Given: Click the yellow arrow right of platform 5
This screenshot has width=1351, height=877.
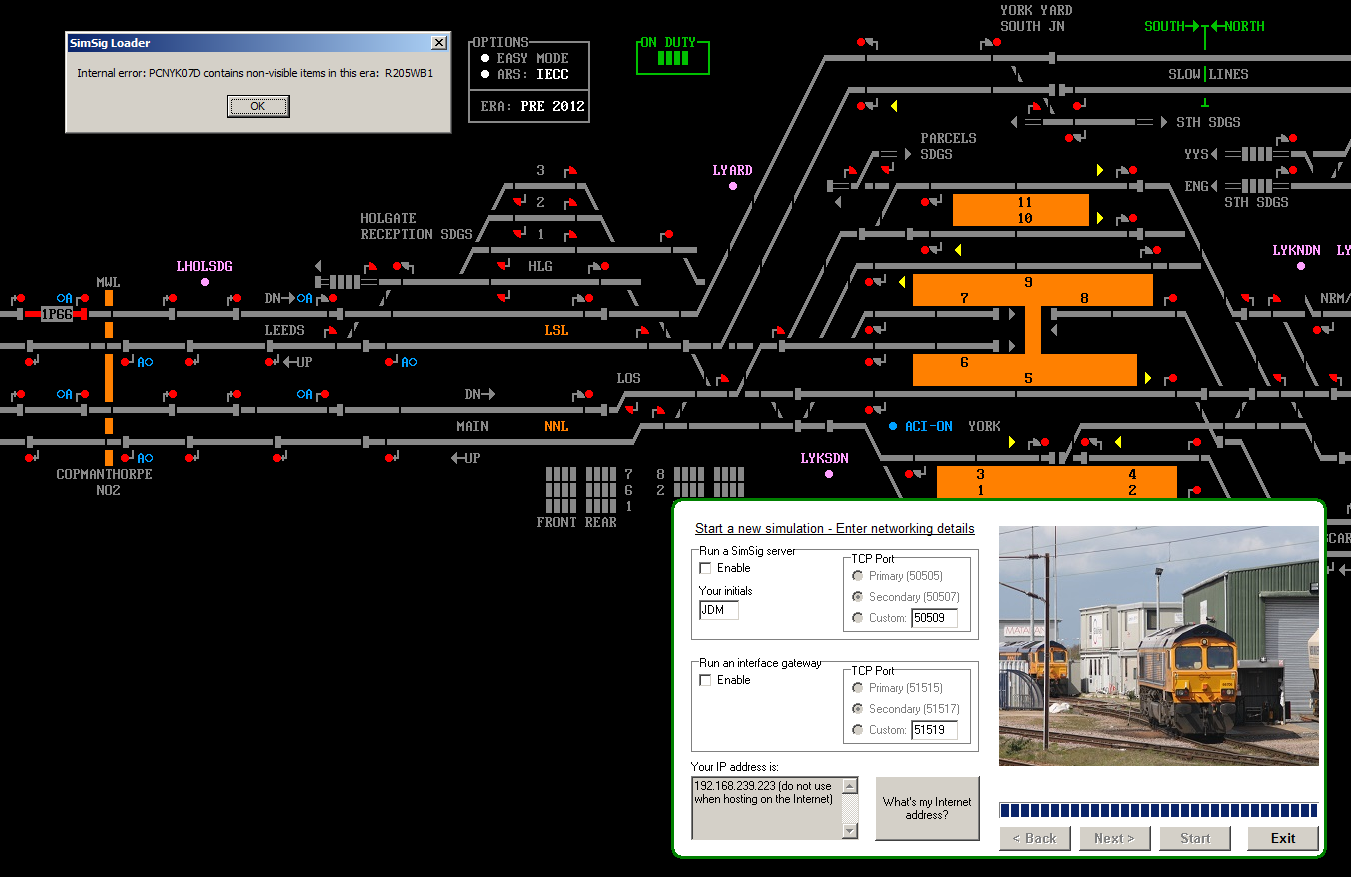Looking at the screenshot, I should 1148,378.
